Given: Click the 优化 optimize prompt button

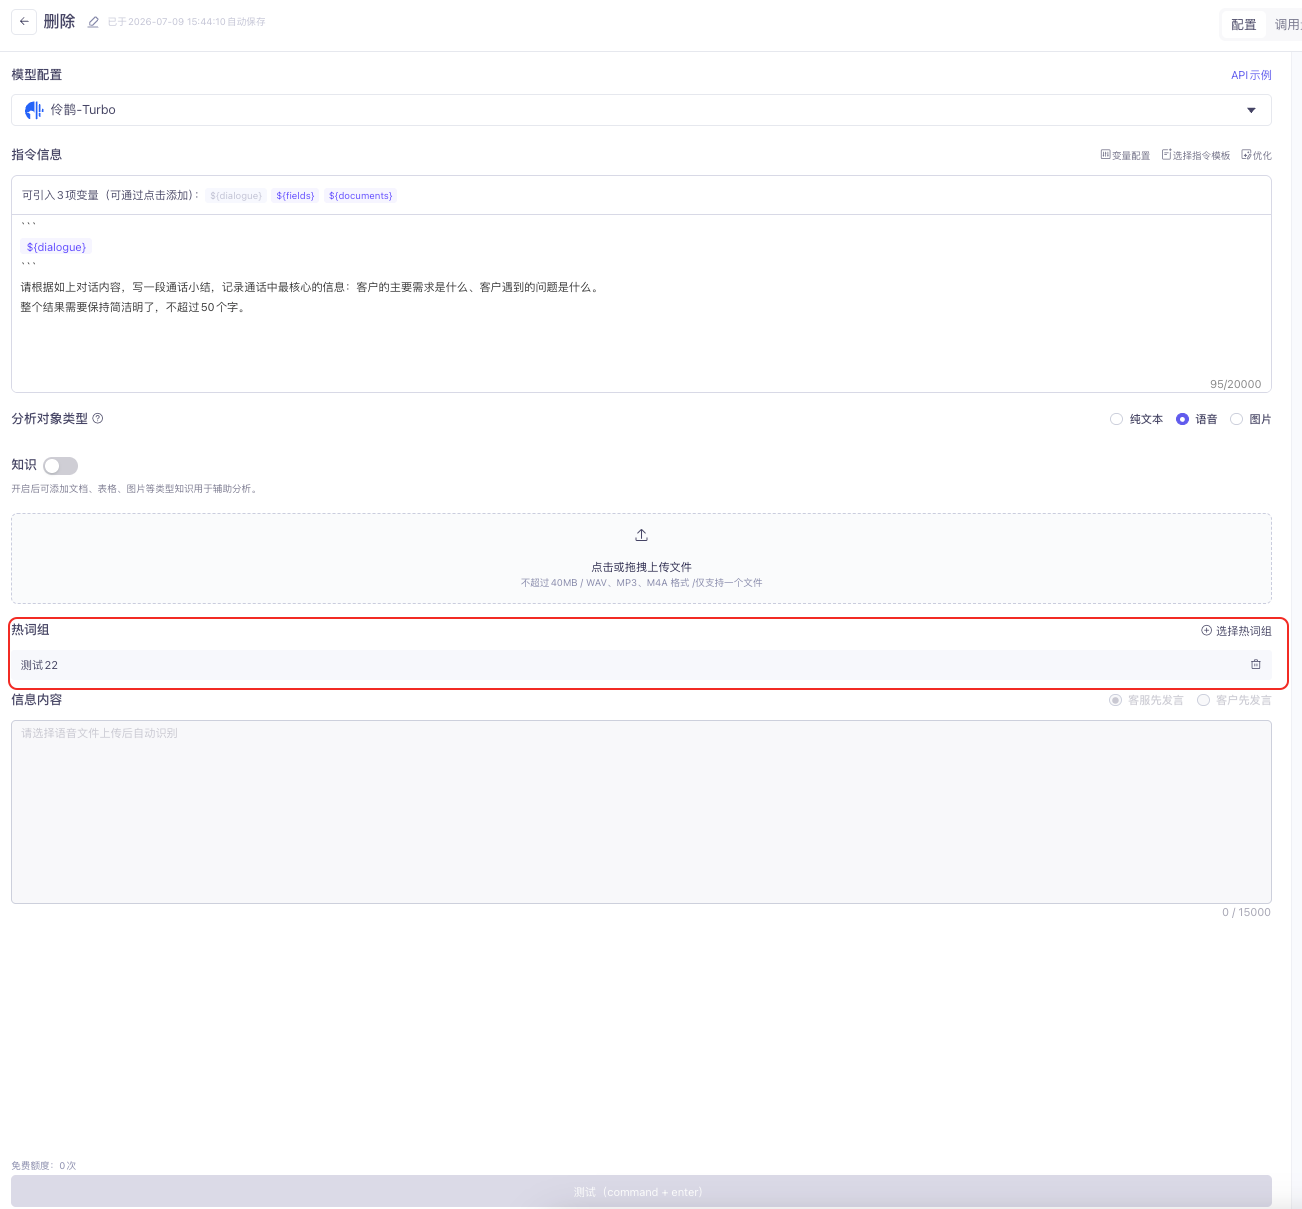Looking at the screenshot, I should (1256, 155).
